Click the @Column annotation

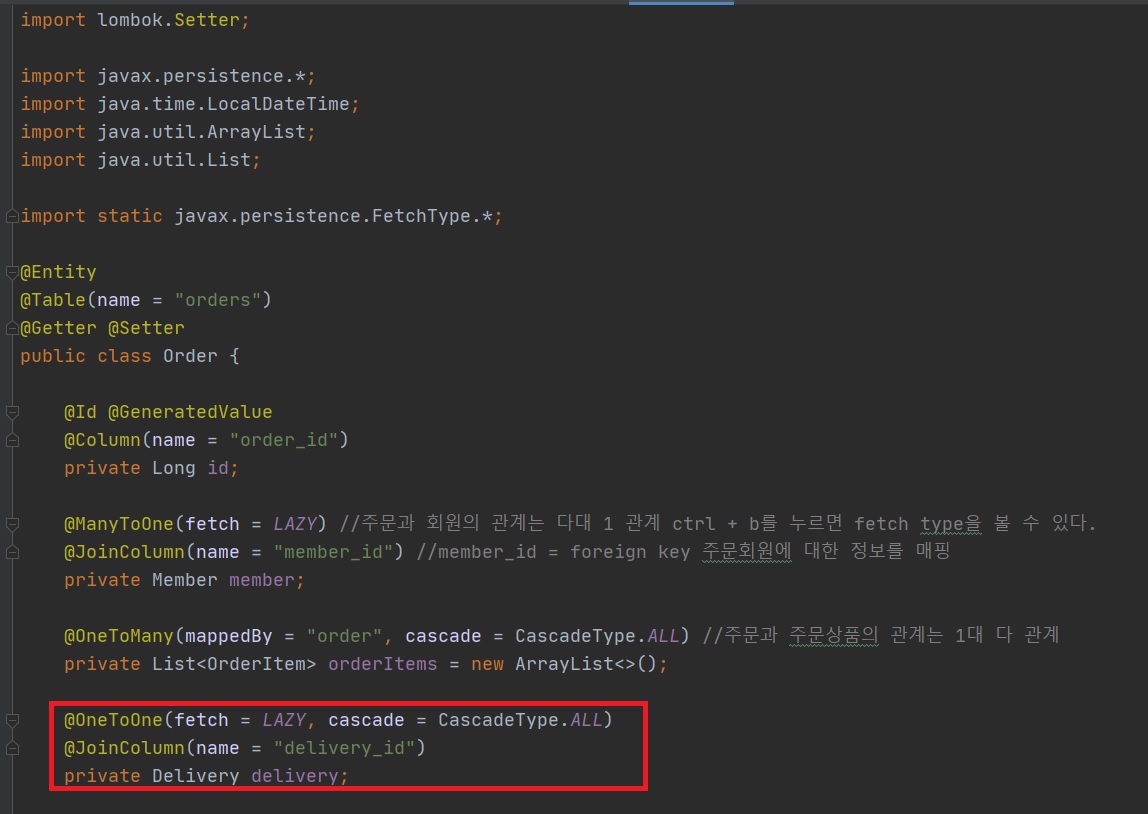click(x=102, y=440)
